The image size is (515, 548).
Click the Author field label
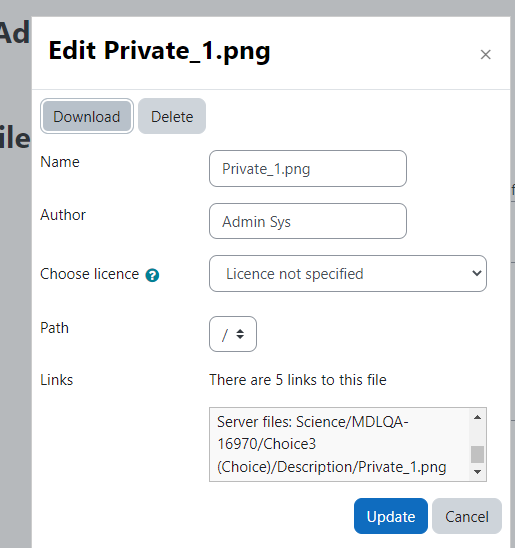coord(63,215)
